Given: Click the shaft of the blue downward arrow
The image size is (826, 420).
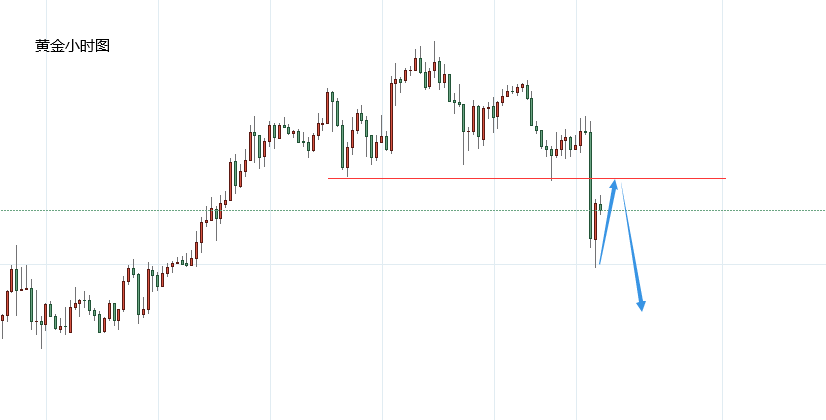Looking at the screenshot, I should 631,245.
